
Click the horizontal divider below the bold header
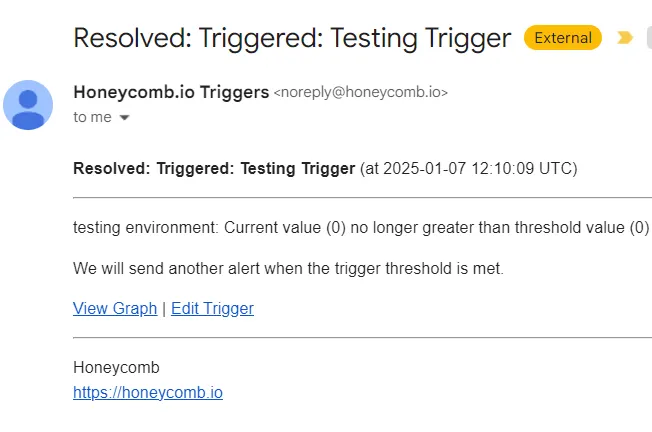[x=362, y=197]
